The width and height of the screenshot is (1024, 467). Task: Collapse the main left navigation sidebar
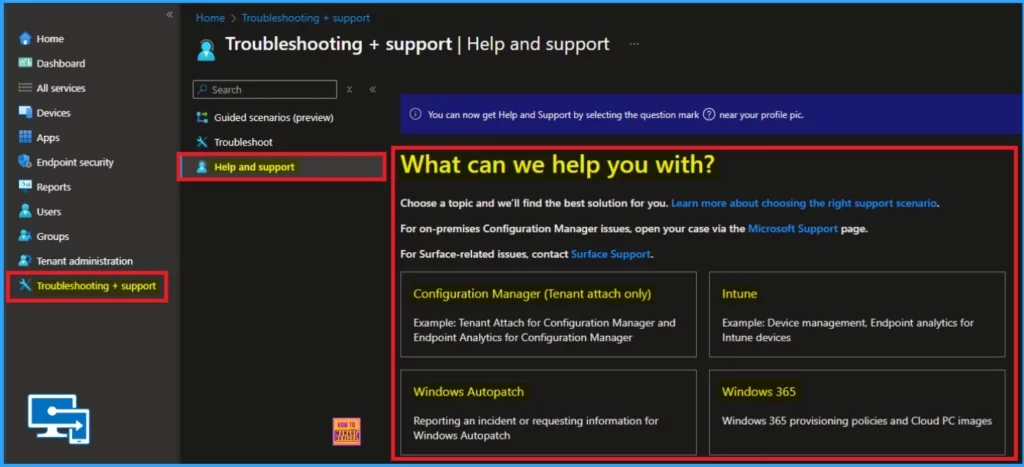point(169,14)
